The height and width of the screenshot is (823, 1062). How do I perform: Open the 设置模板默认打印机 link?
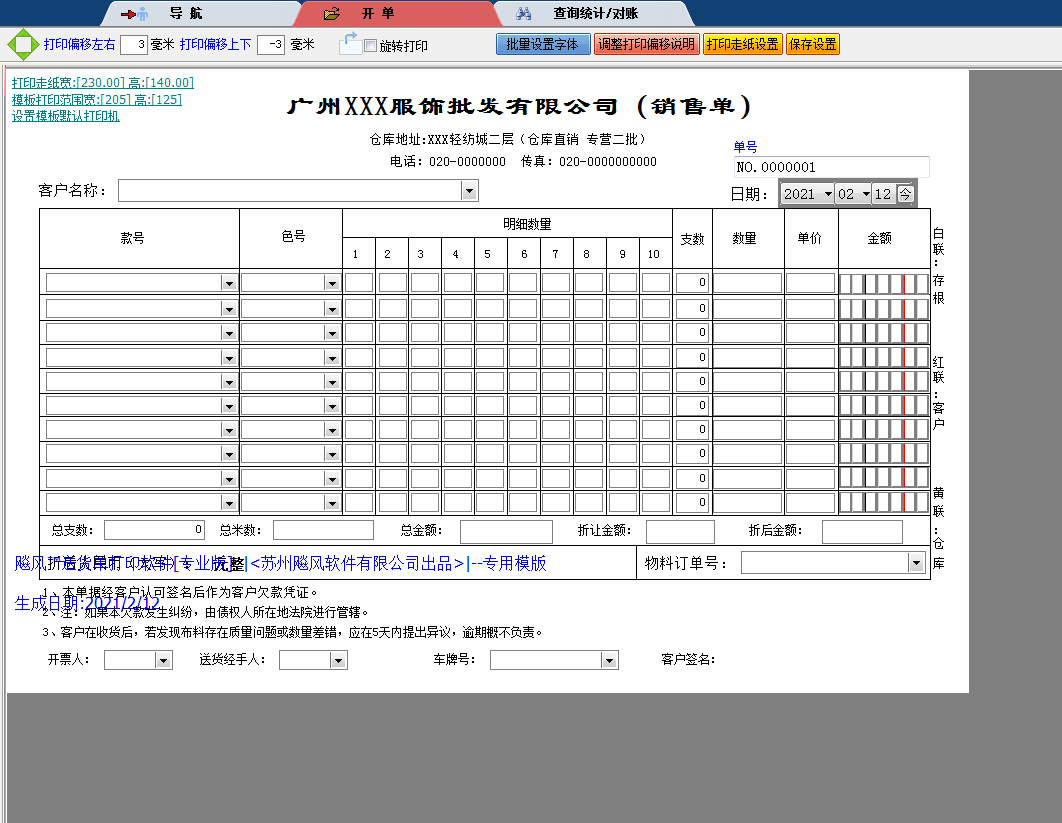point(66,116)
